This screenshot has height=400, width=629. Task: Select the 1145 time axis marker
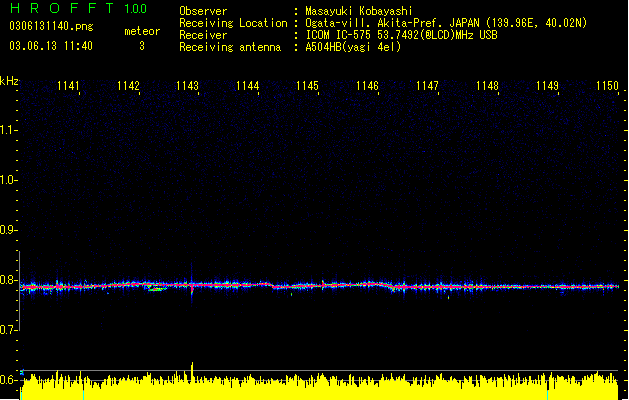tap(307, 86)
